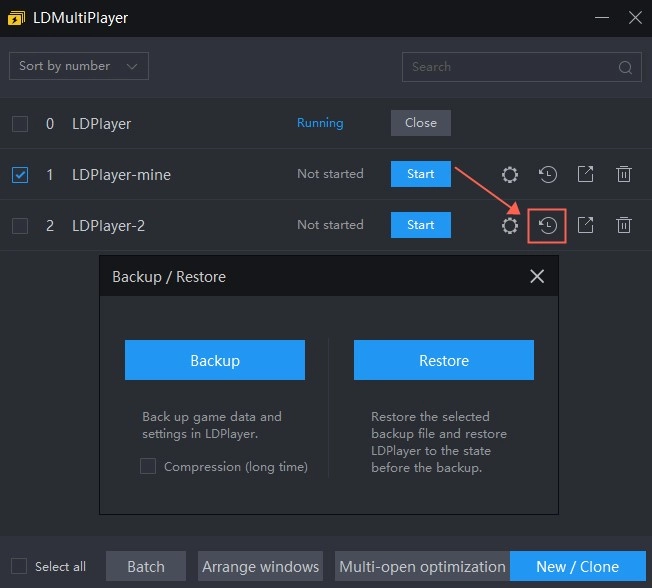Delete the LDPlayer-mine instance

623,174
